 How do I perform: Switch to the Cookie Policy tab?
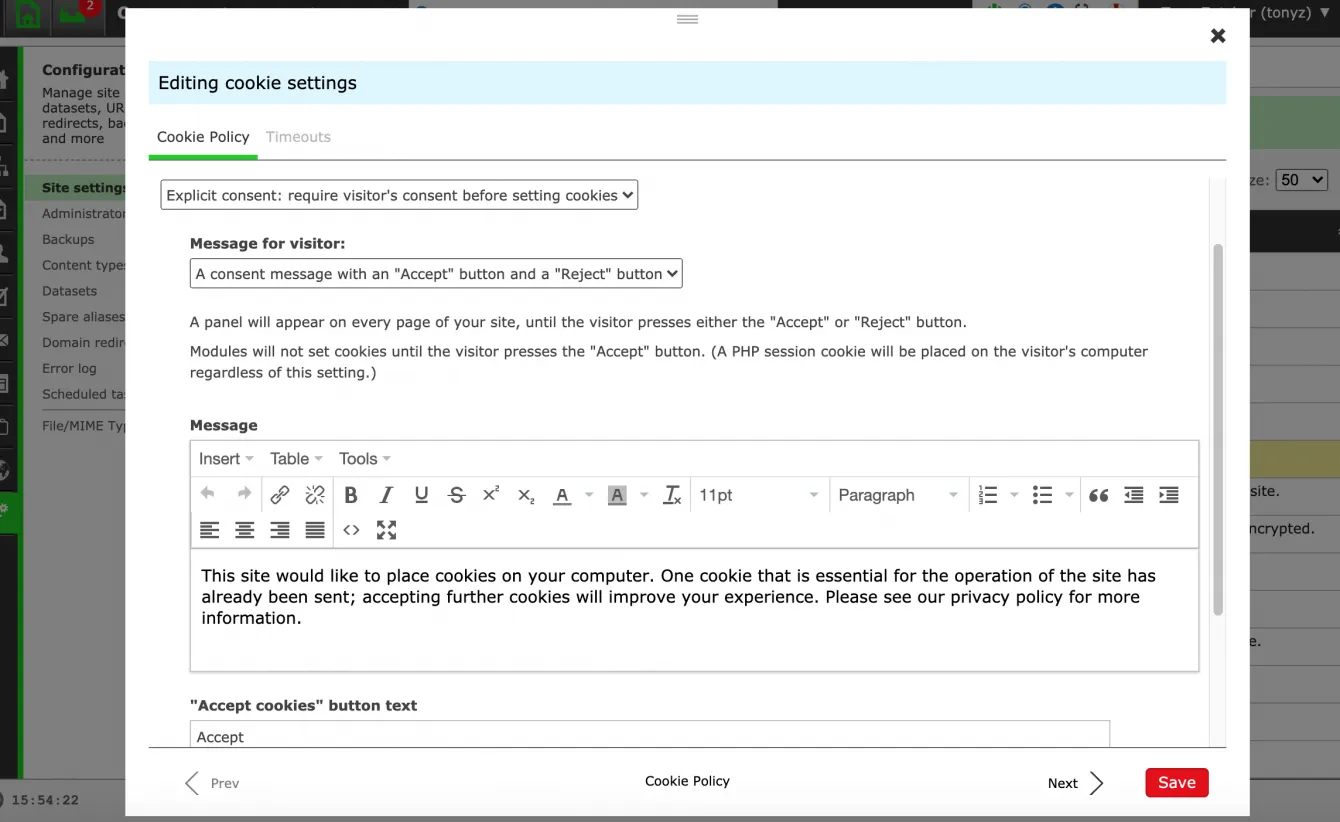point(203,137)
